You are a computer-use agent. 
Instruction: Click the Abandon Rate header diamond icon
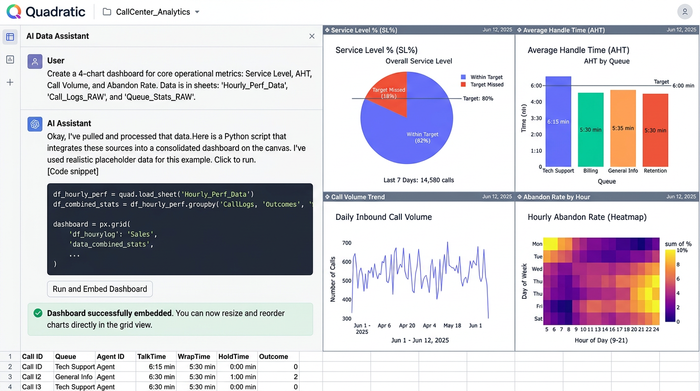tap(520, 196)
